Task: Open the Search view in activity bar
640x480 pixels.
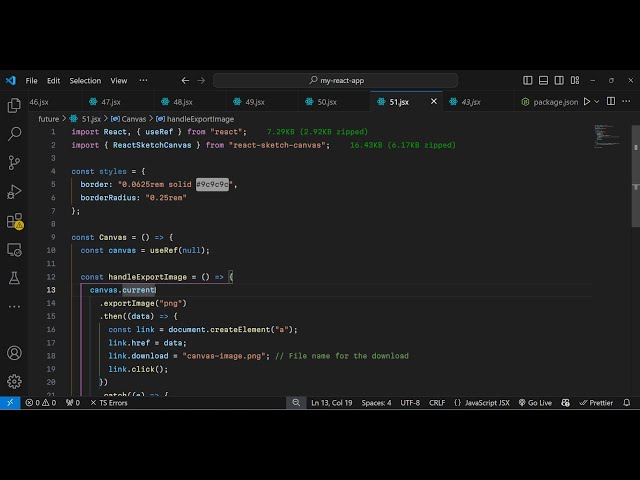Action: [14, 133]
